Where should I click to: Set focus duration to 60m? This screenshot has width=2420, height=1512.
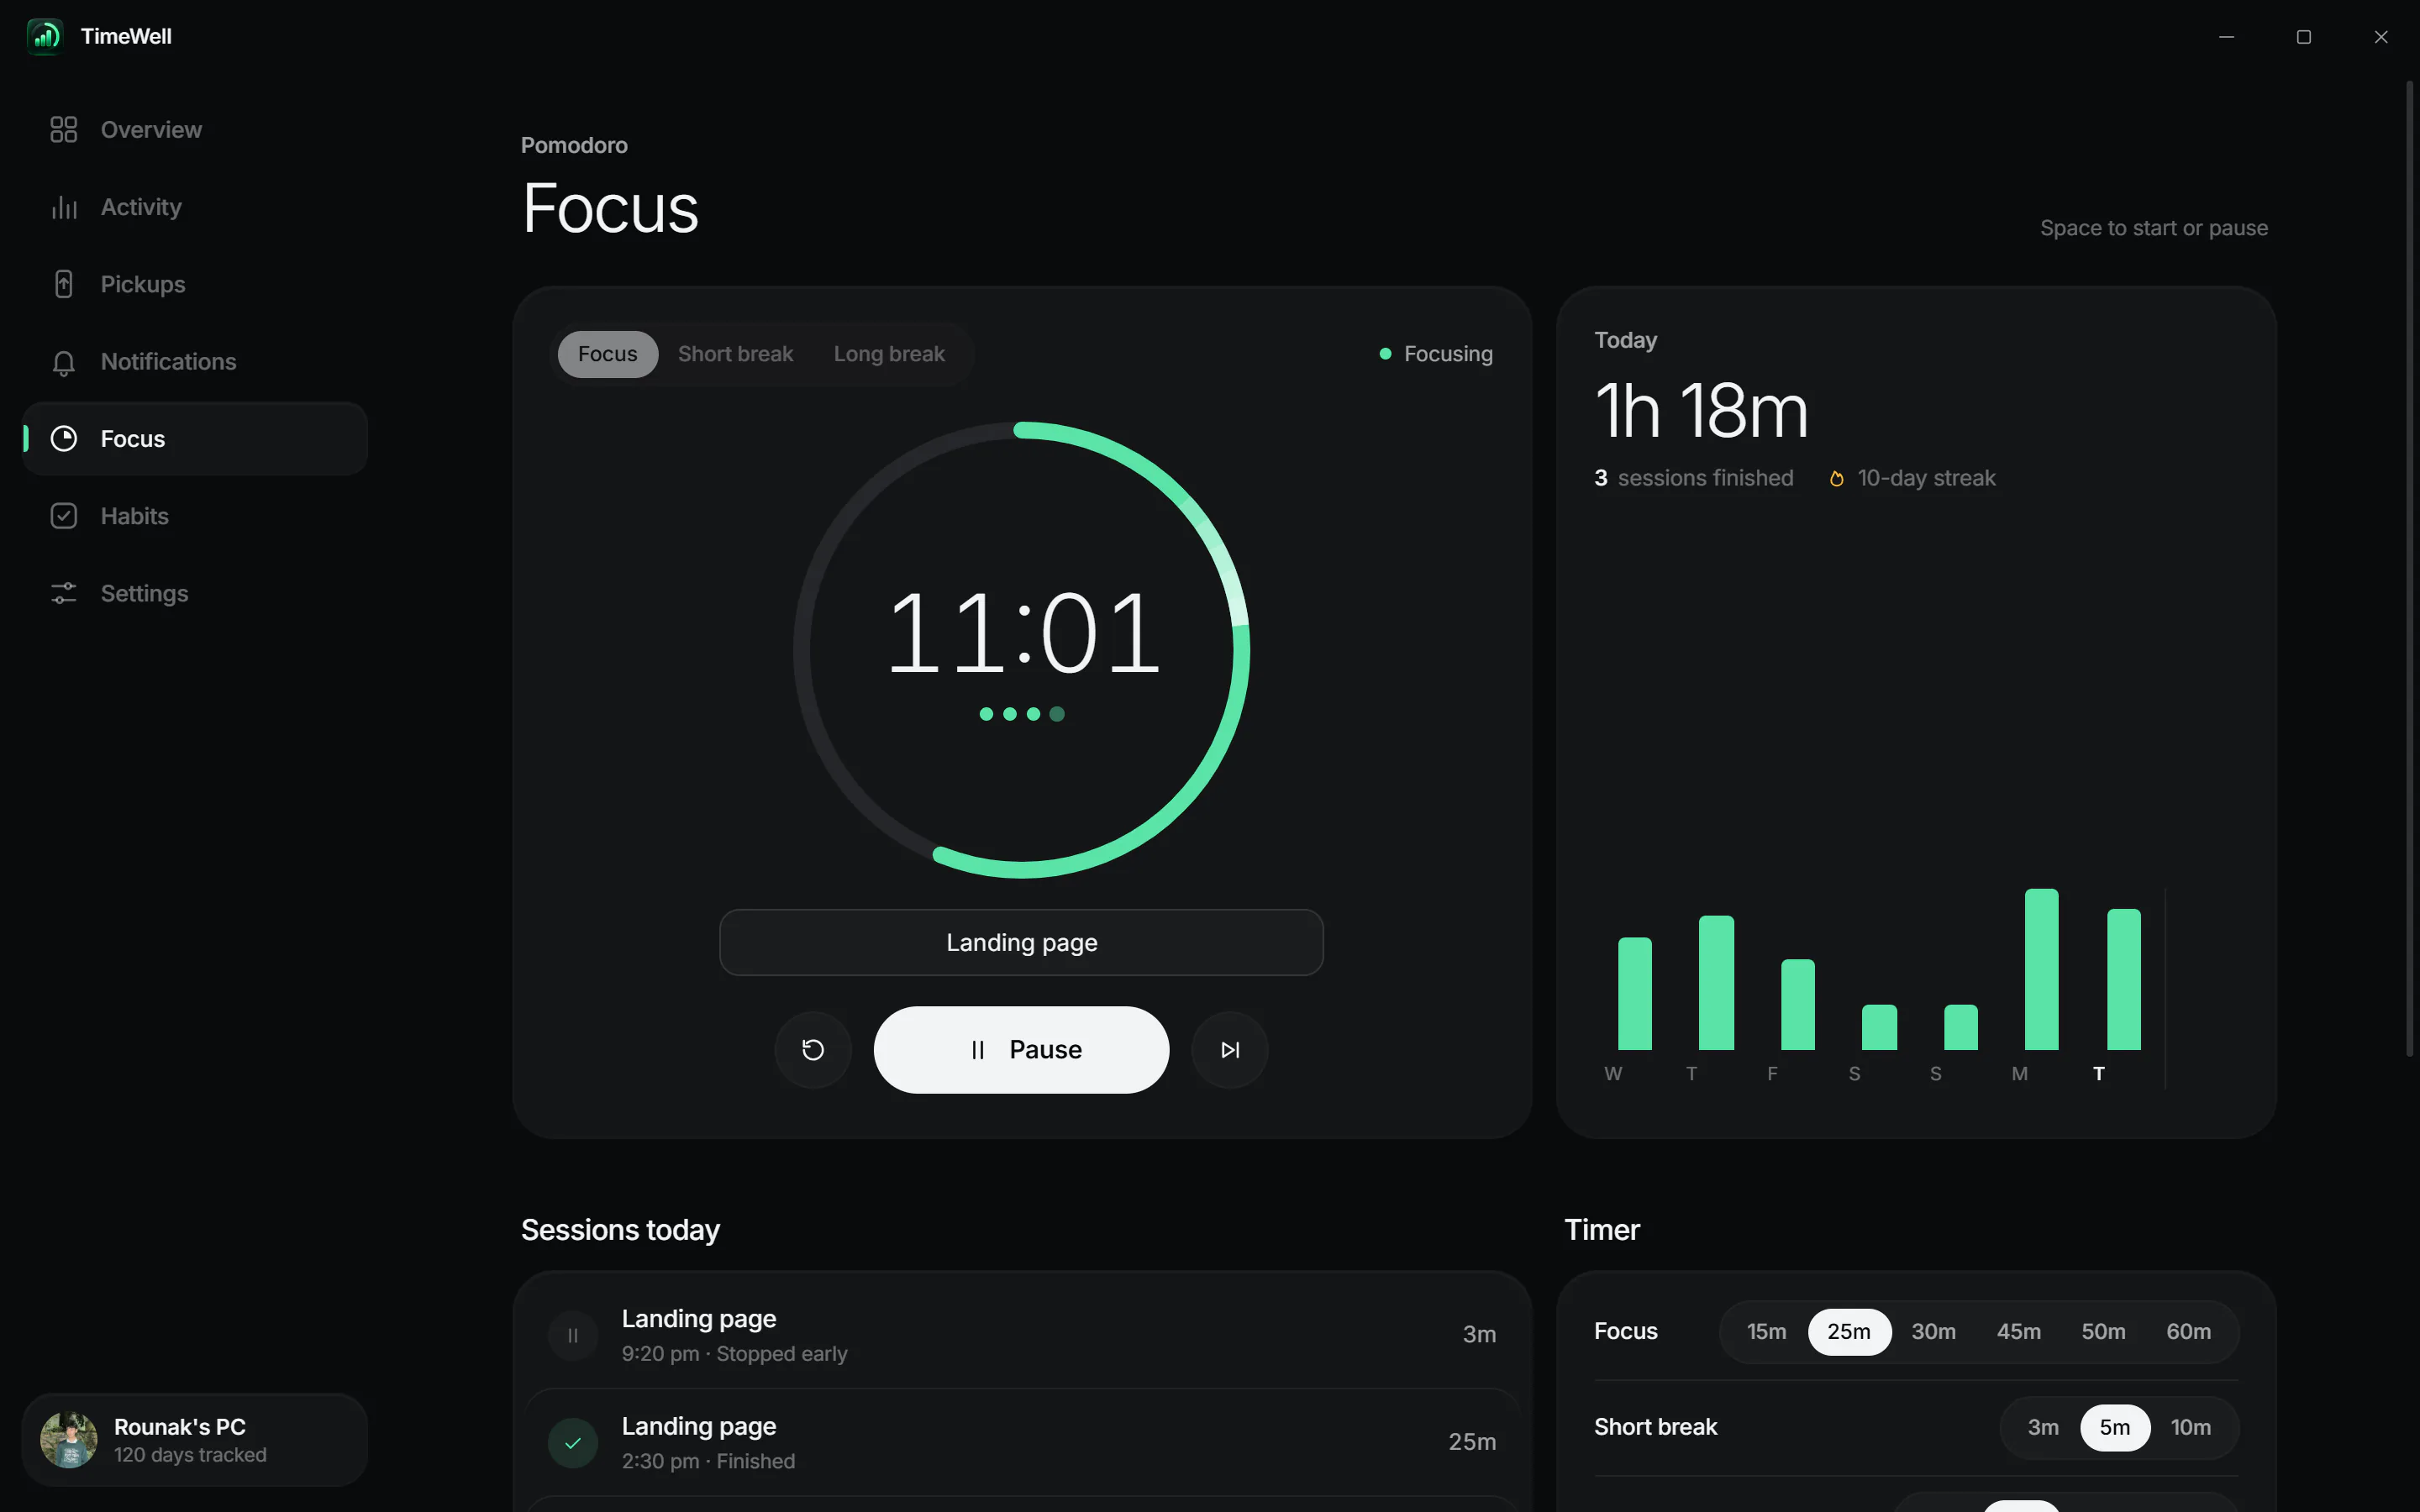[x=2188, y=1332]
